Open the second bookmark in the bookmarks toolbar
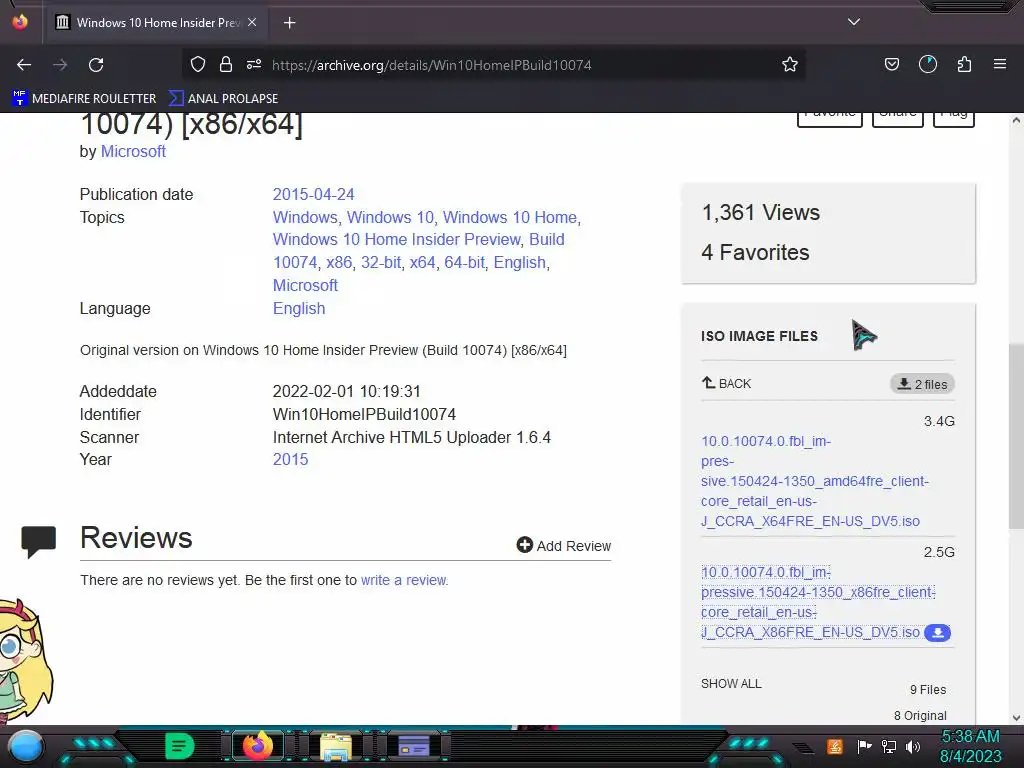Image resolution: width=1024 pixels, height=768 pixels. point(223,99)
